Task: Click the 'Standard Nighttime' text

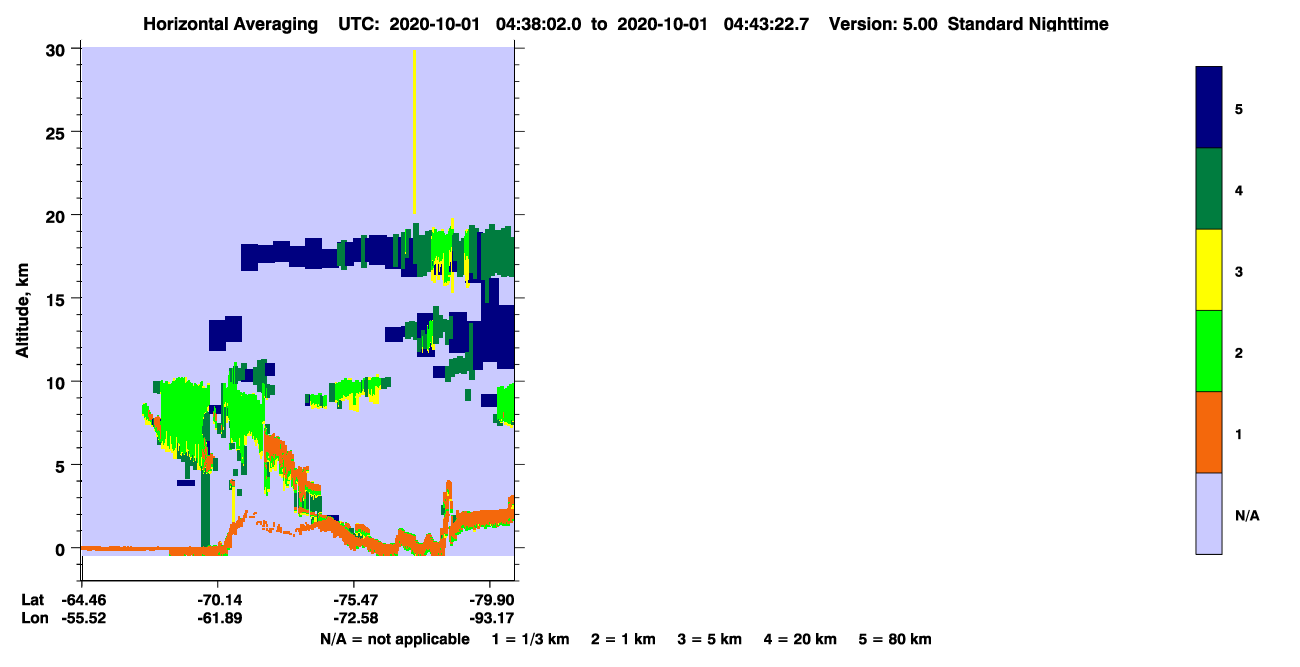Action: click(1028, 24)
